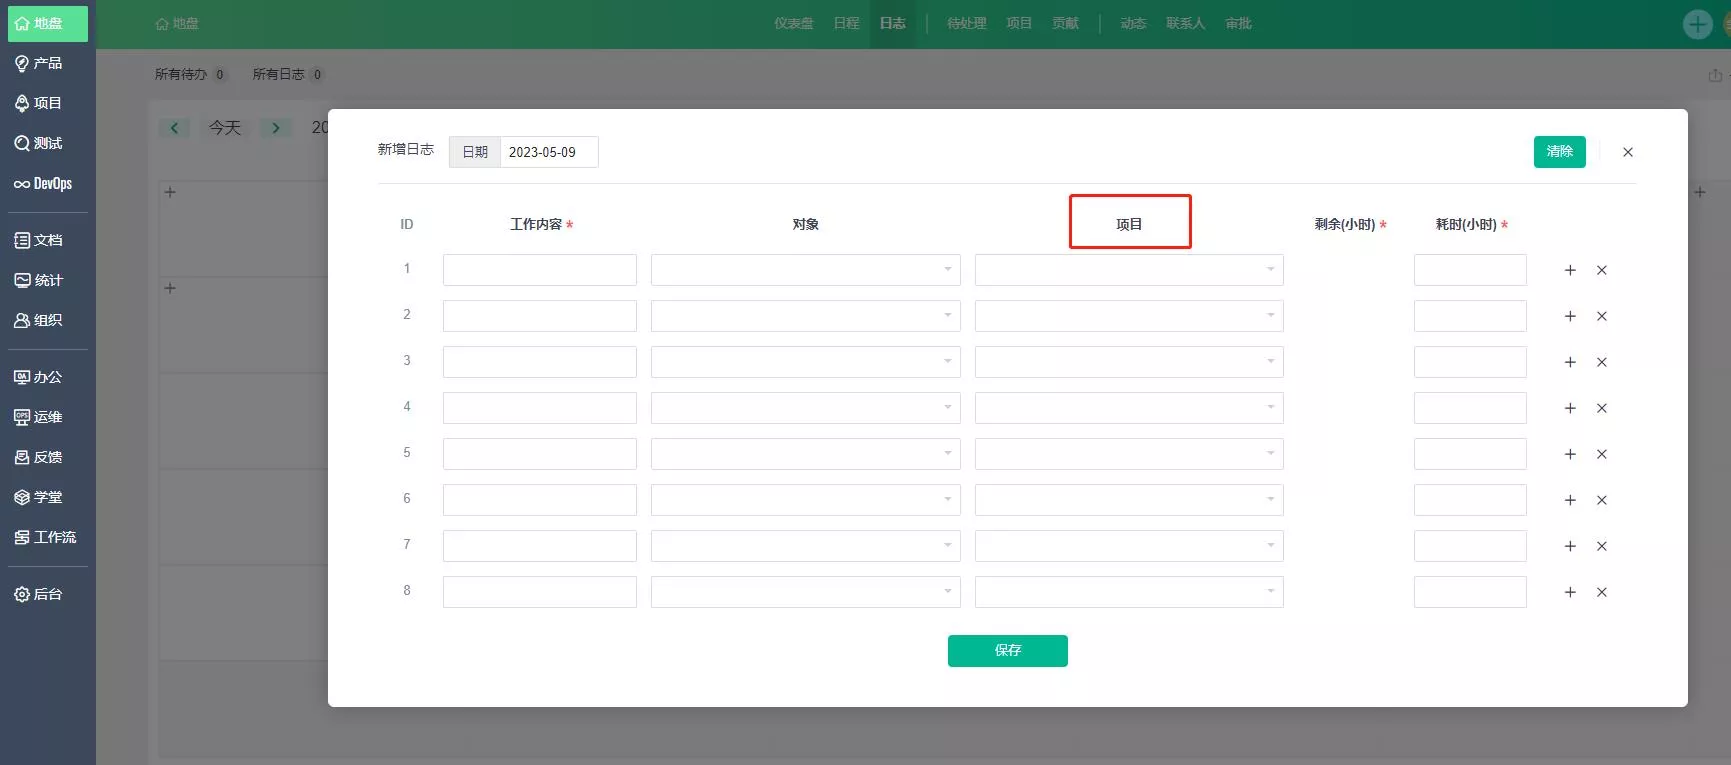1731x765 pixels.
Task: Click the 保存 button
Action: click(x=1008, y=650)
